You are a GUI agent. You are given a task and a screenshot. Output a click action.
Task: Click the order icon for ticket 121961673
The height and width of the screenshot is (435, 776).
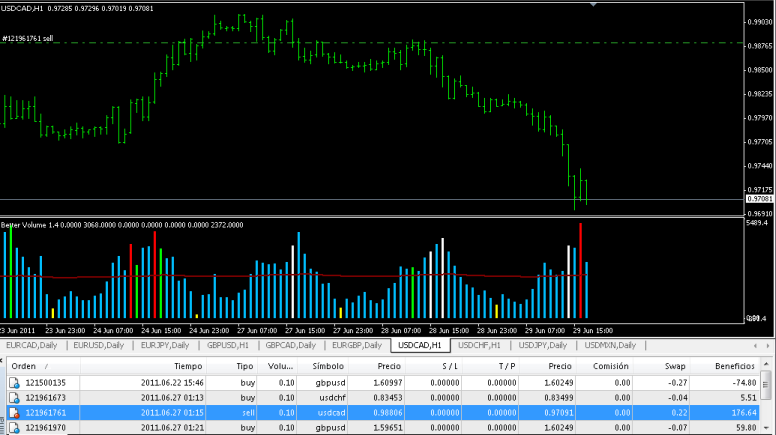(14, 397)
